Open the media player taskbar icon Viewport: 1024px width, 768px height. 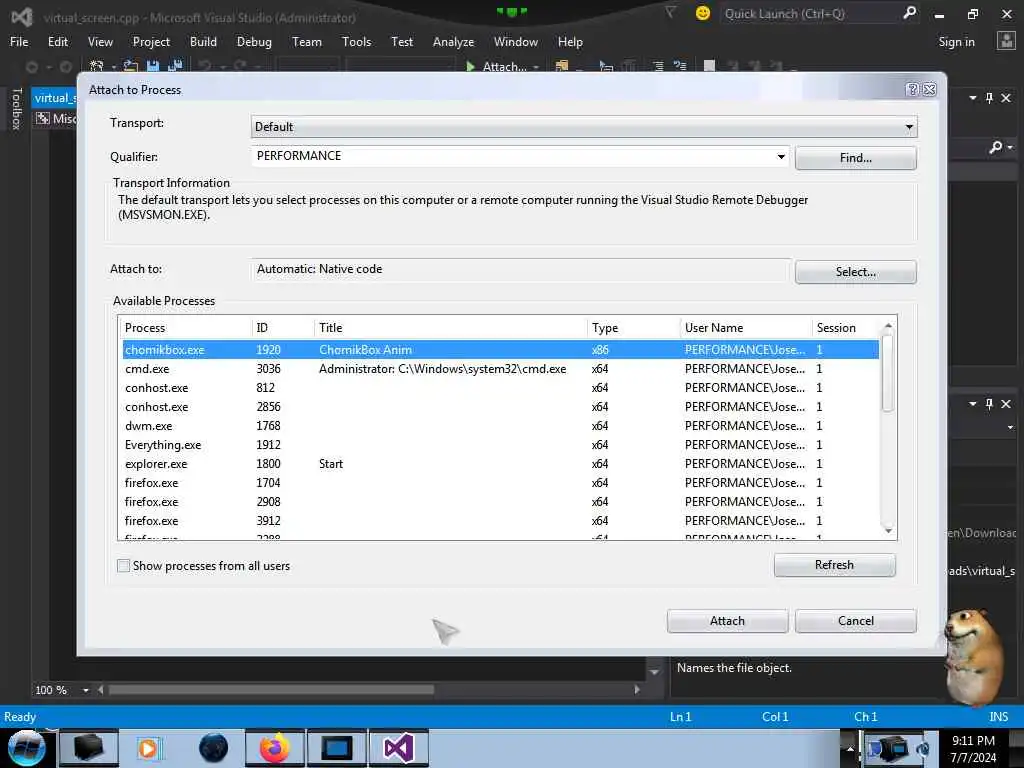[x=148, y=748]
